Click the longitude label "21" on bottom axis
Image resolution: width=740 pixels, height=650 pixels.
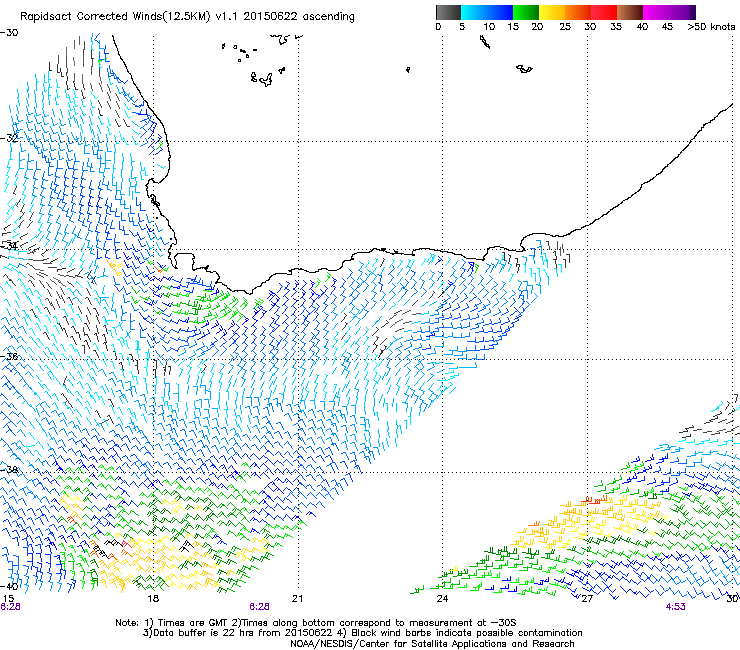pos(297,599)
